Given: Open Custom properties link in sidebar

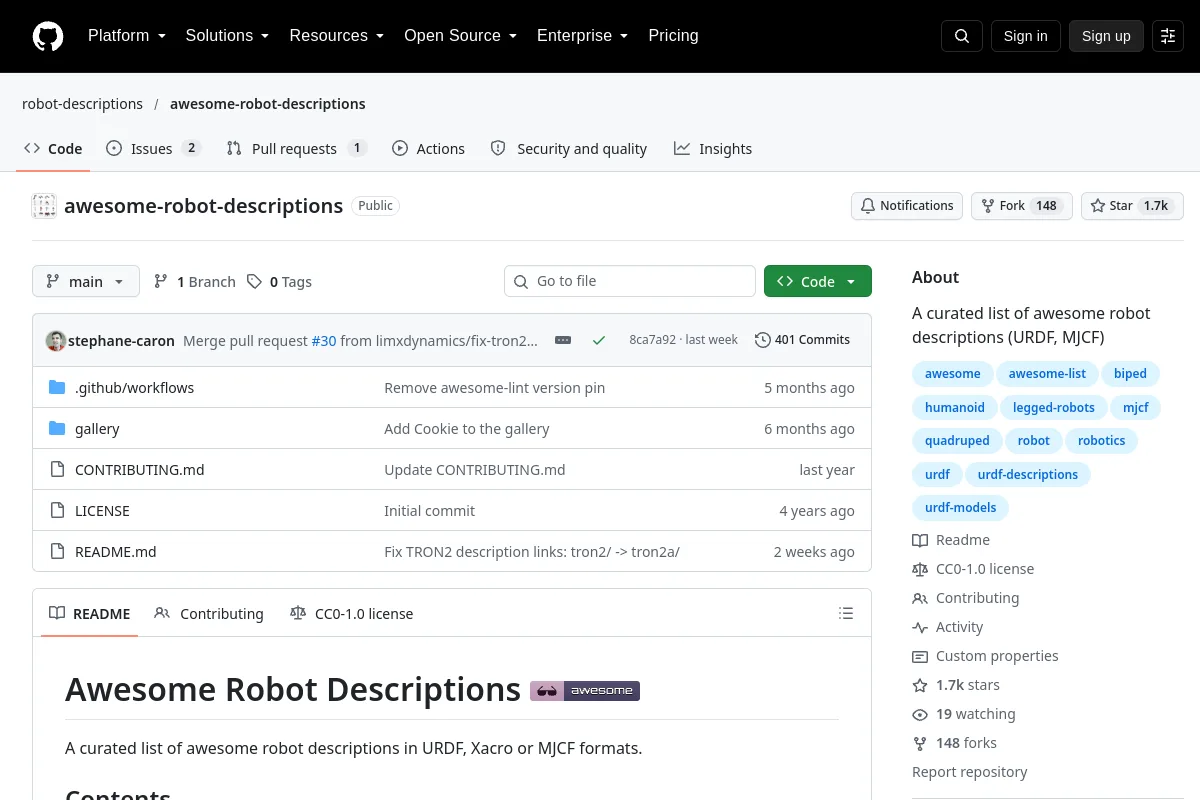Looking at the screenshot, I should [x=985, y=656].
